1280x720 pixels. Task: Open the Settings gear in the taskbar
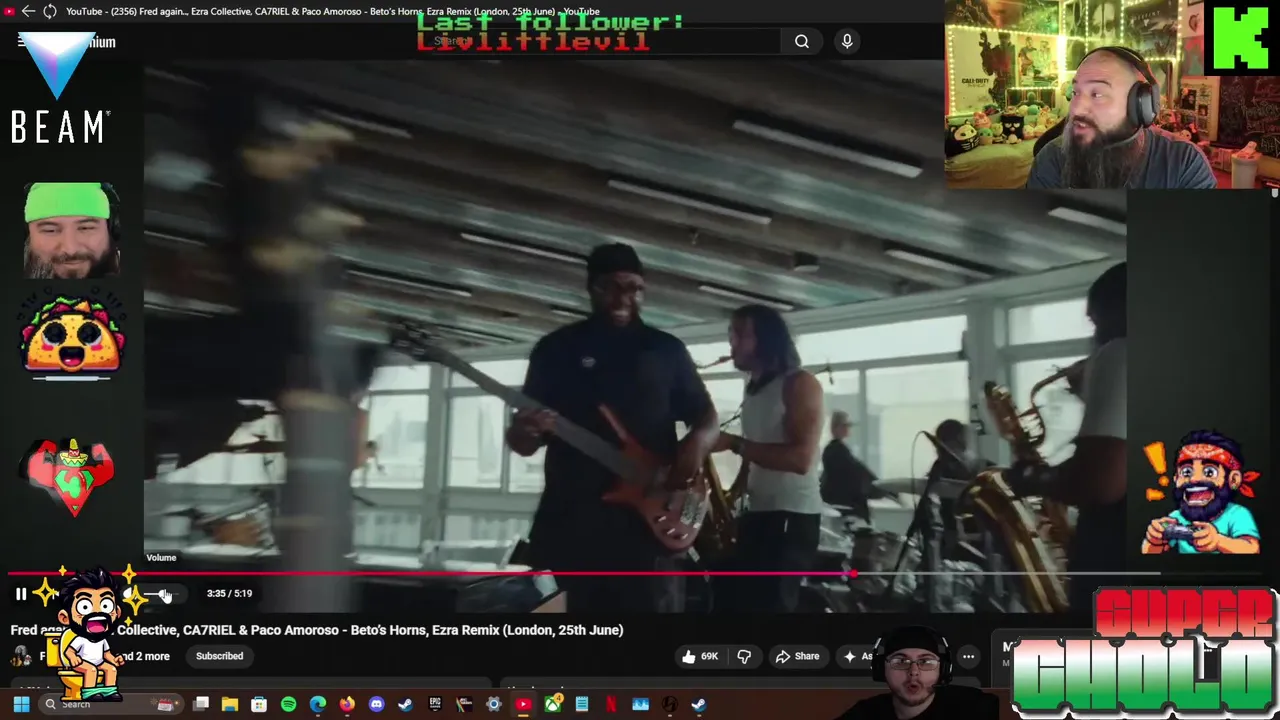(x=494, y=704)
